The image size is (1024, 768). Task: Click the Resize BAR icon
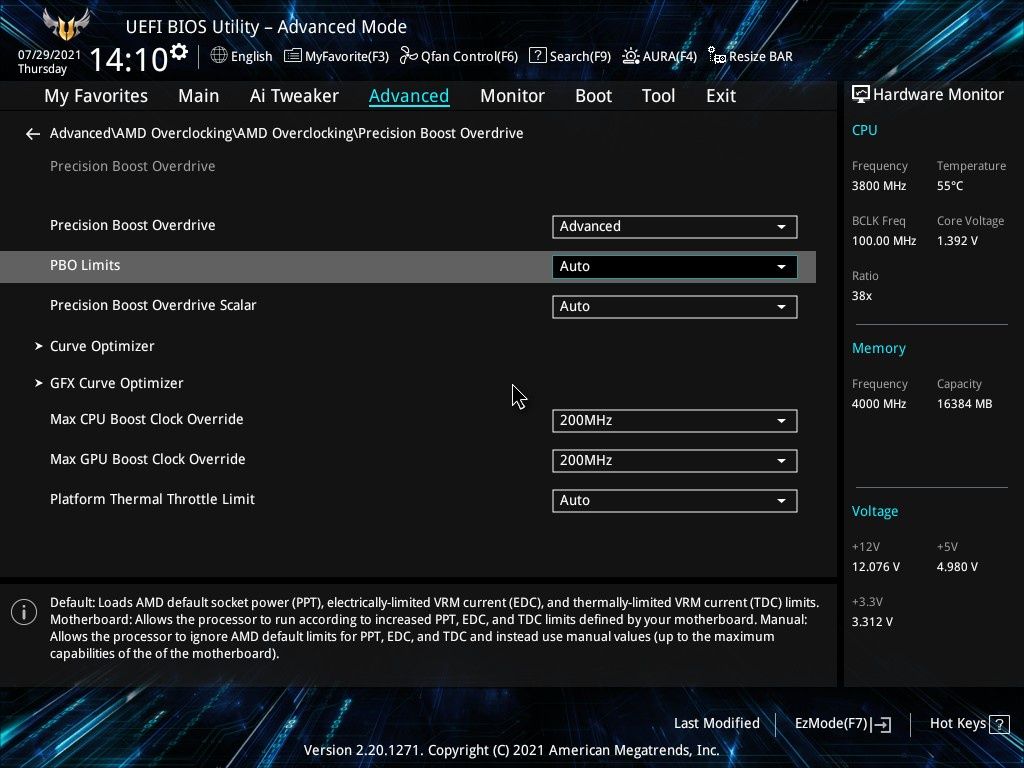716,56
